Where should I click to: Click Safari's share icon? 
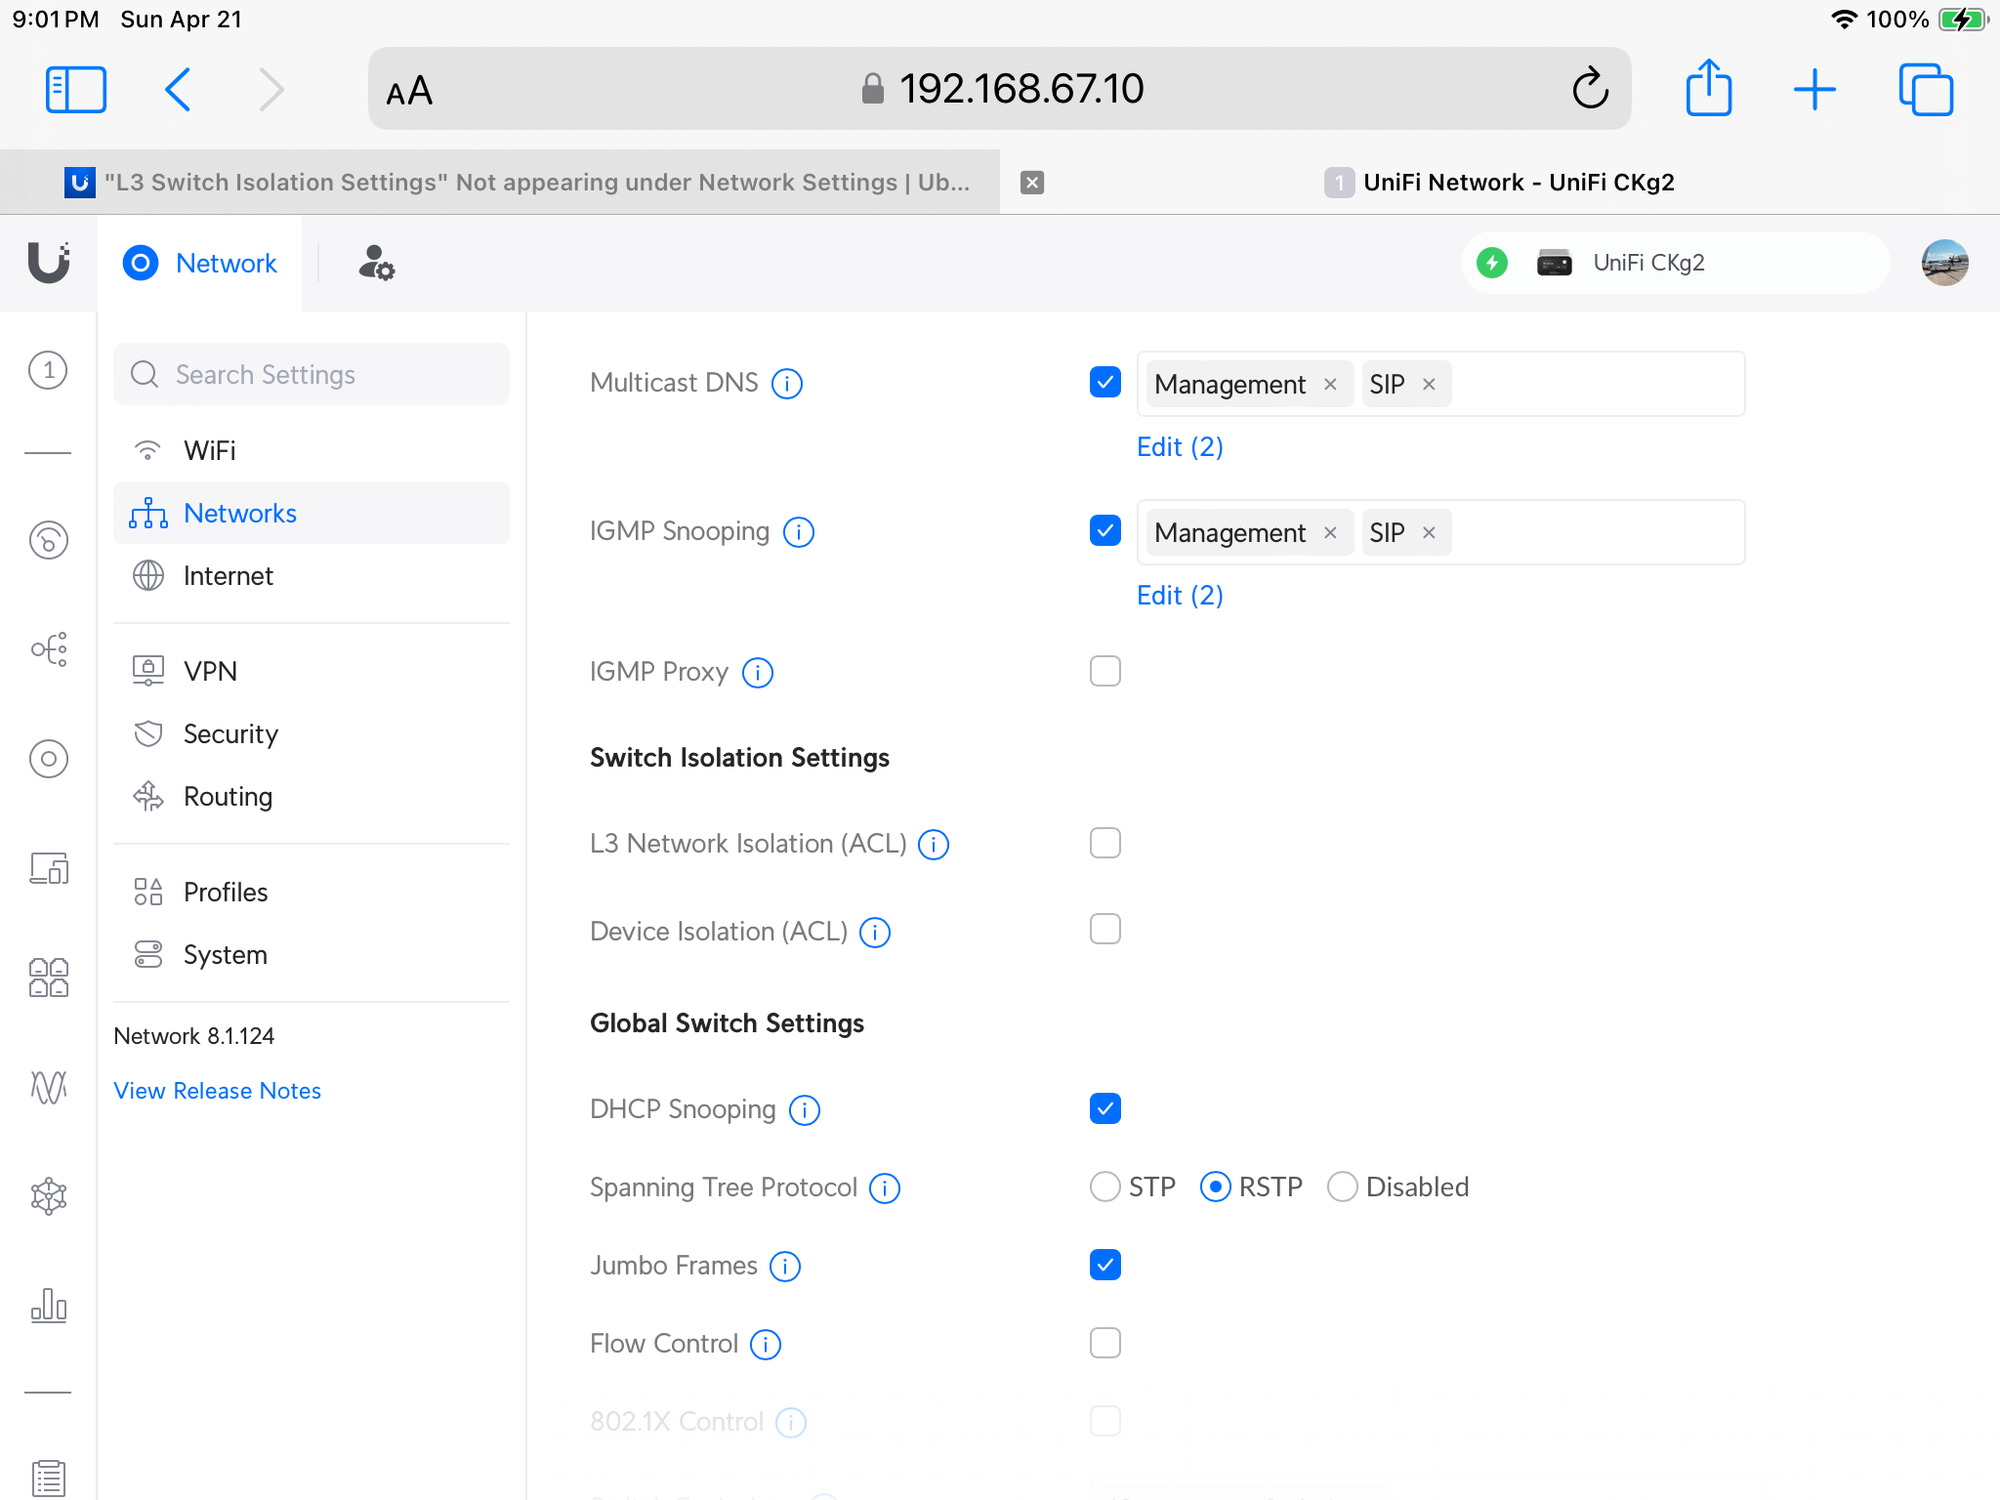click(x=1708, y=89)
